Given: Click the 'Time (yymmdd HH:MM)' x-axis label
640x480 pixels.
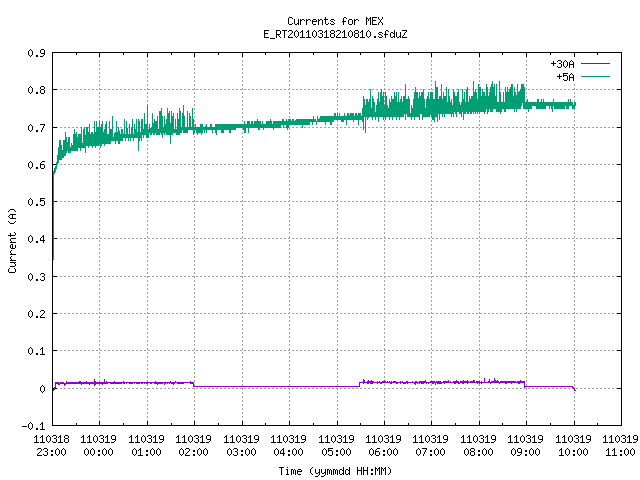Looking at the screenshot, I should [x=335, y=471].
